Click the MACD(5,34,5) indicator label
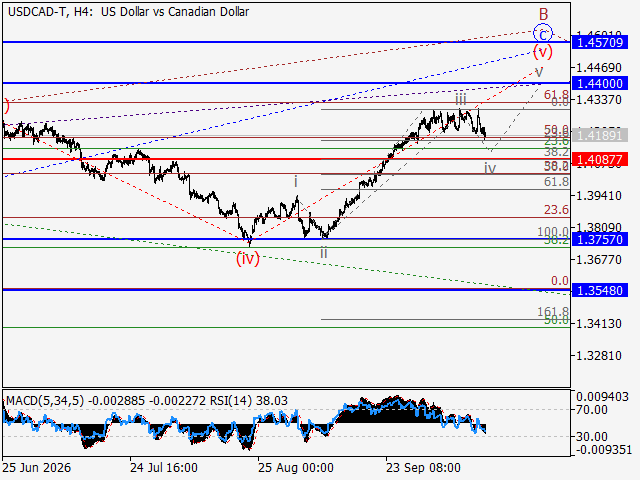The width and height of the screenshot is (640, 480). point(45,401)
